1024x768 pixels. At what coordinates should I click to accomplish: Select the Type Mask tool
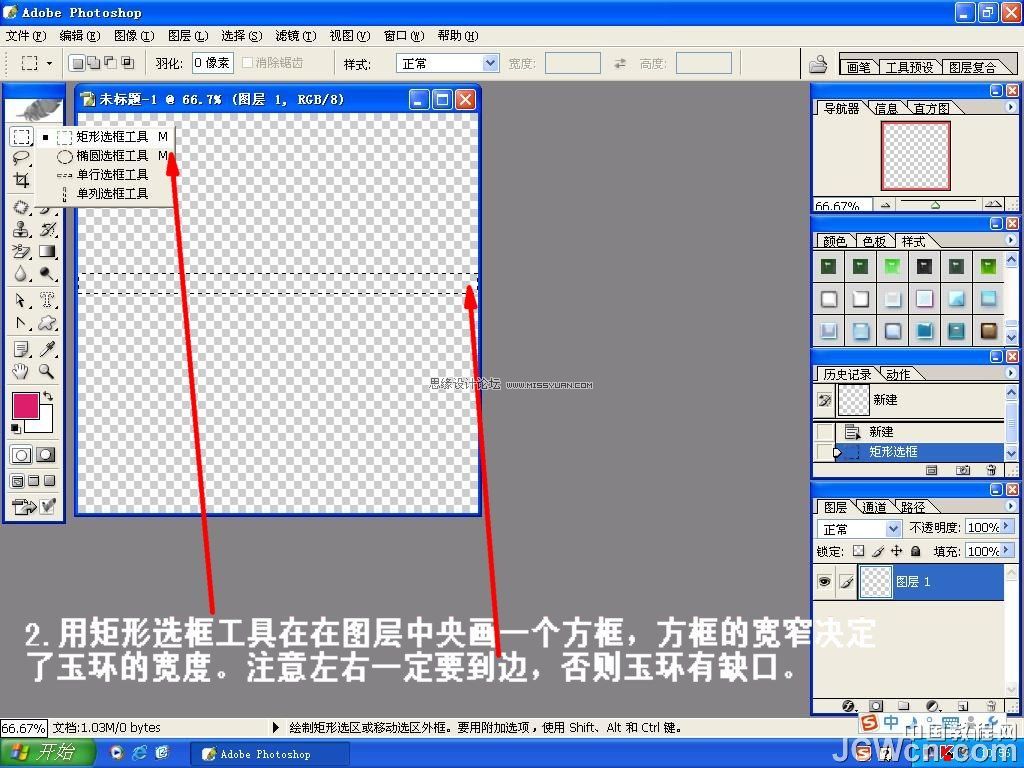coord(48,300)
